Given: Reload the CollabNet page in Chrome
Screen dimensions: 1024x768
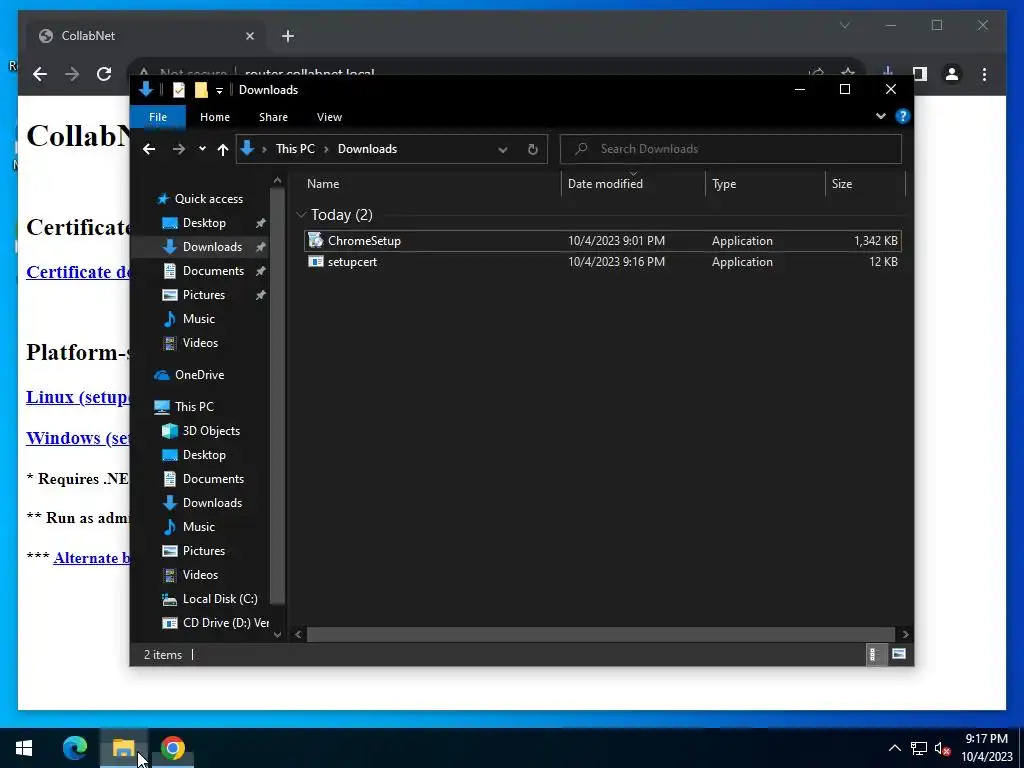Looking at the screenshot, I should click(x=104, y=74).
